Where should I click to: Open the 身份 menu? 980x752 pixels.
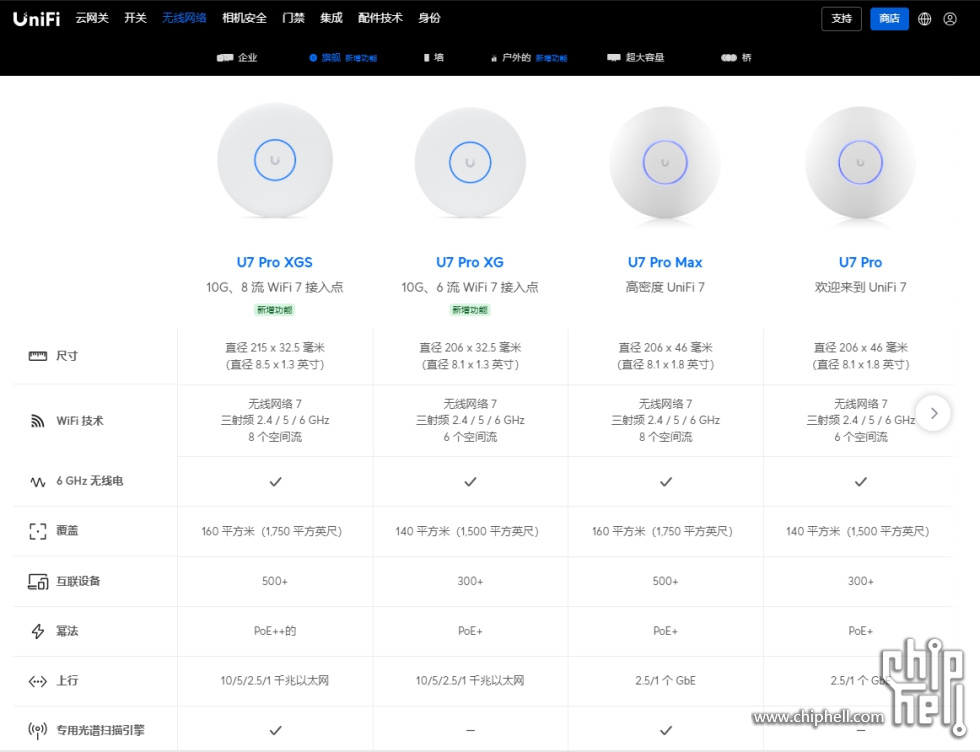click(429, 18)
